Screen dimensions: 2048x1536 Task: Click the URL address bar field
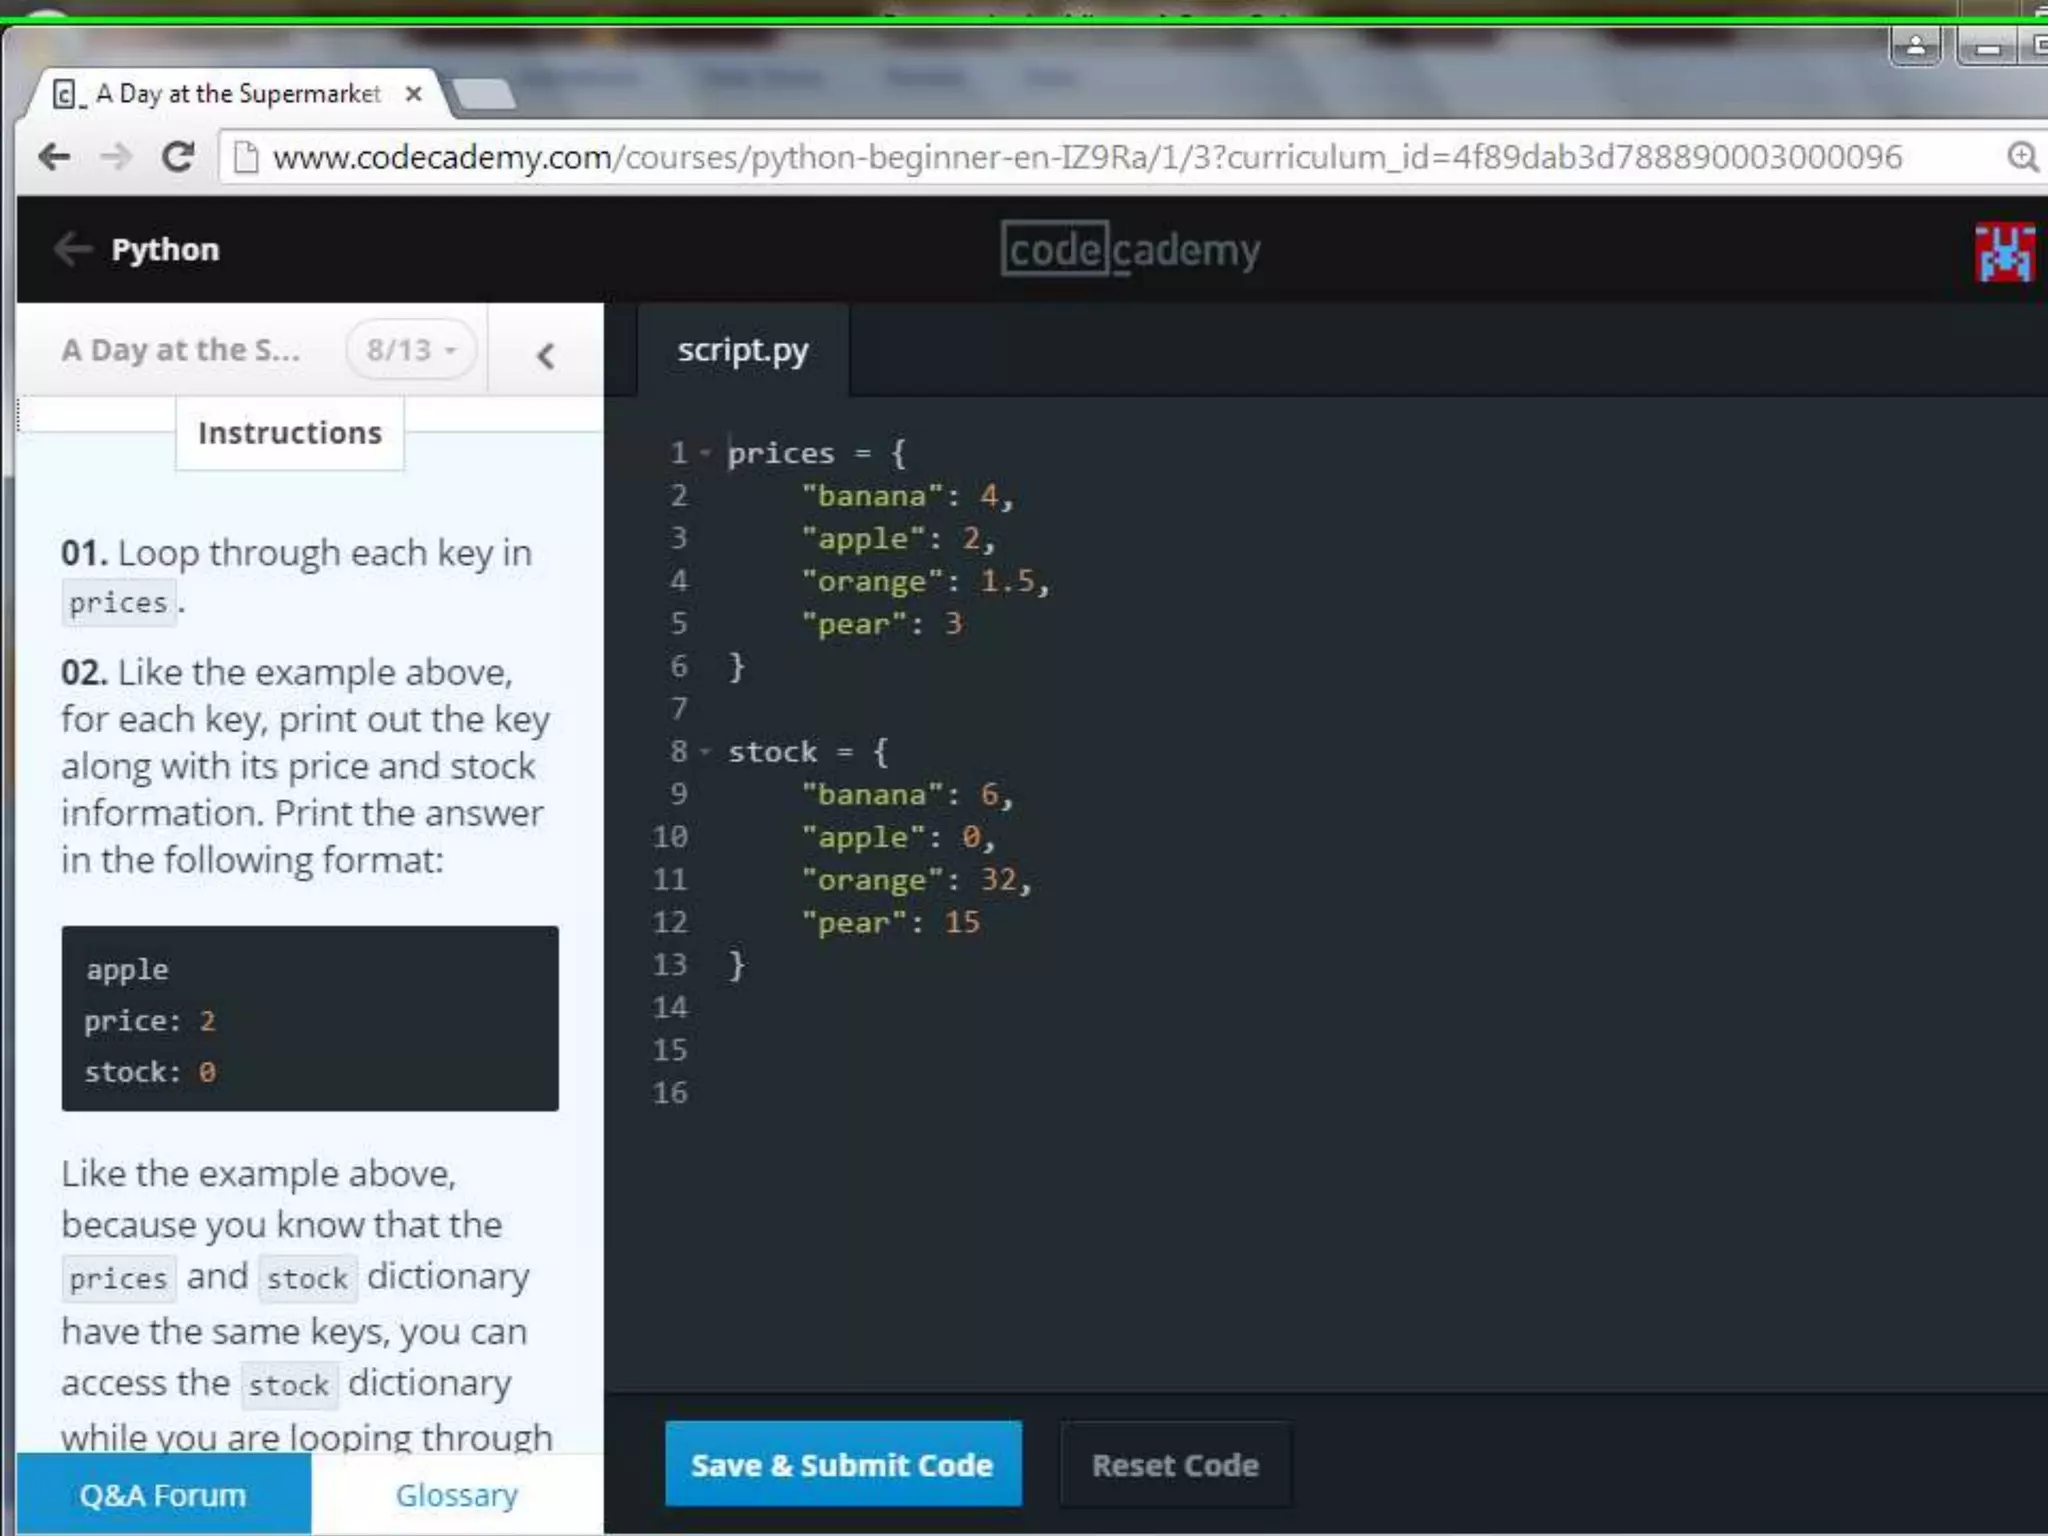(1085, 157)
